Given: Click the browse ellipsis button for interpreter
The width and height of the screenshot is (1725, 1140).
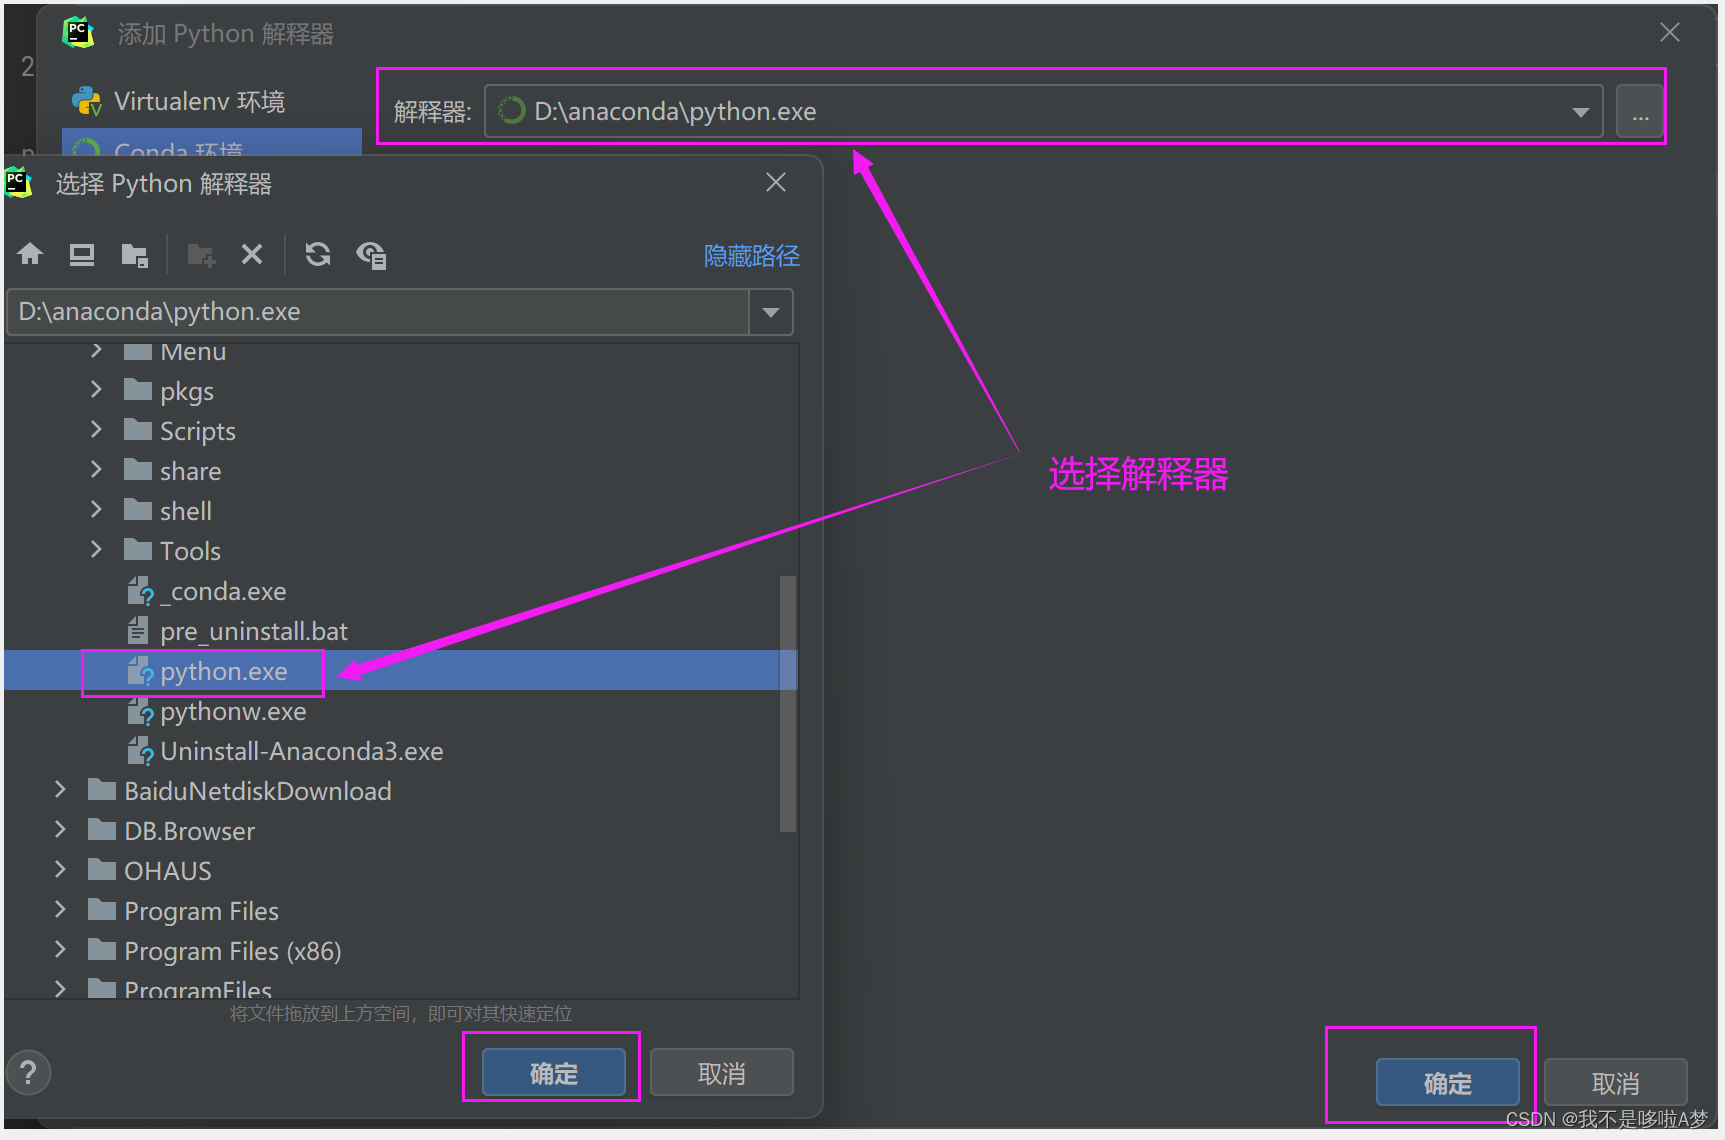Looking at the screenshot, I should click(x=1640, y=112).
